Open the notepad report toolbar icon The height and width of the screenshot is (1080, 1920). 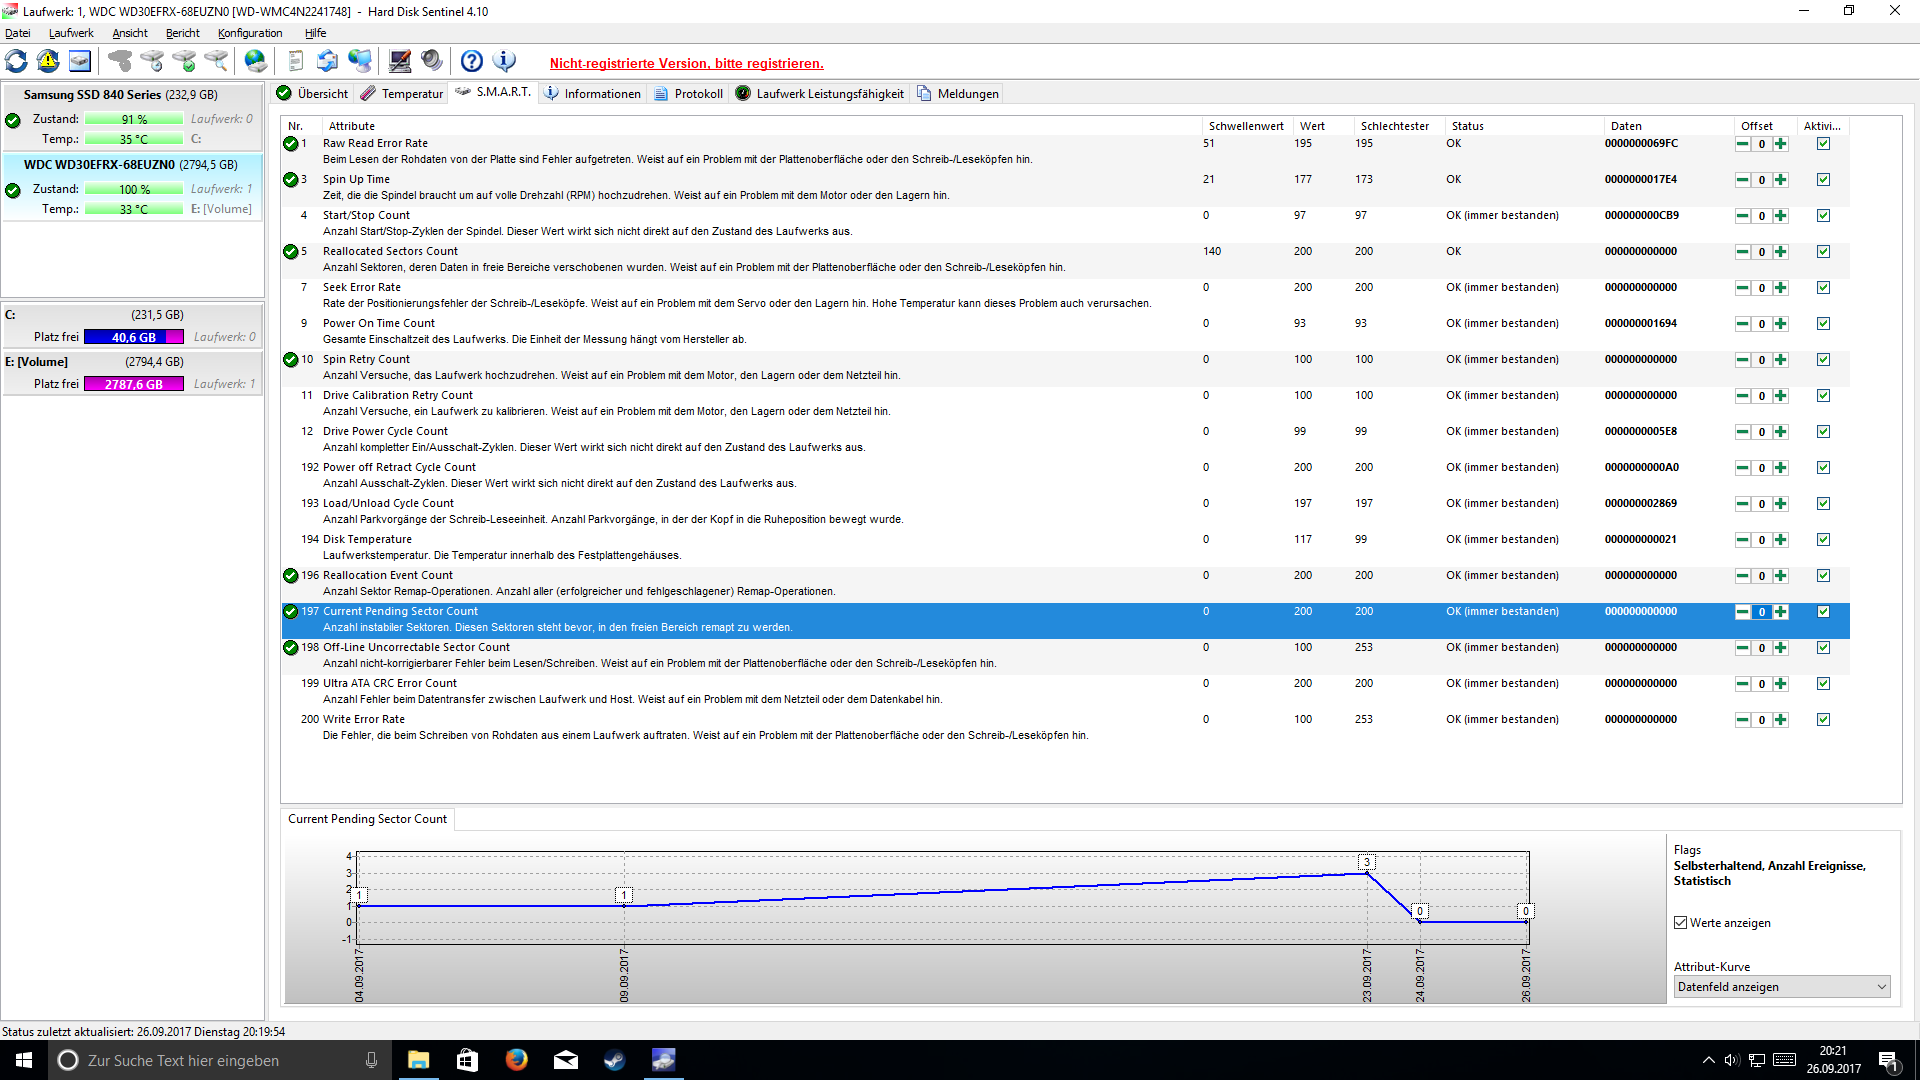click(295, 62)
